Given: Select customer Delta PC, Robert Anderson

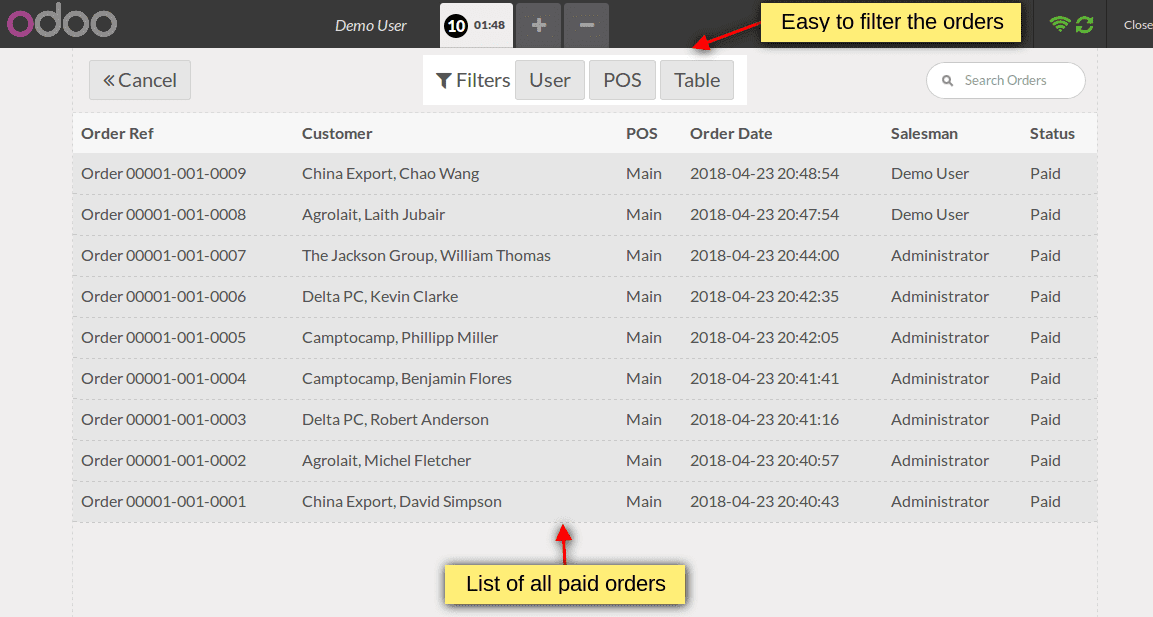Looking at the screenshot, I should [x=396, y=420].
